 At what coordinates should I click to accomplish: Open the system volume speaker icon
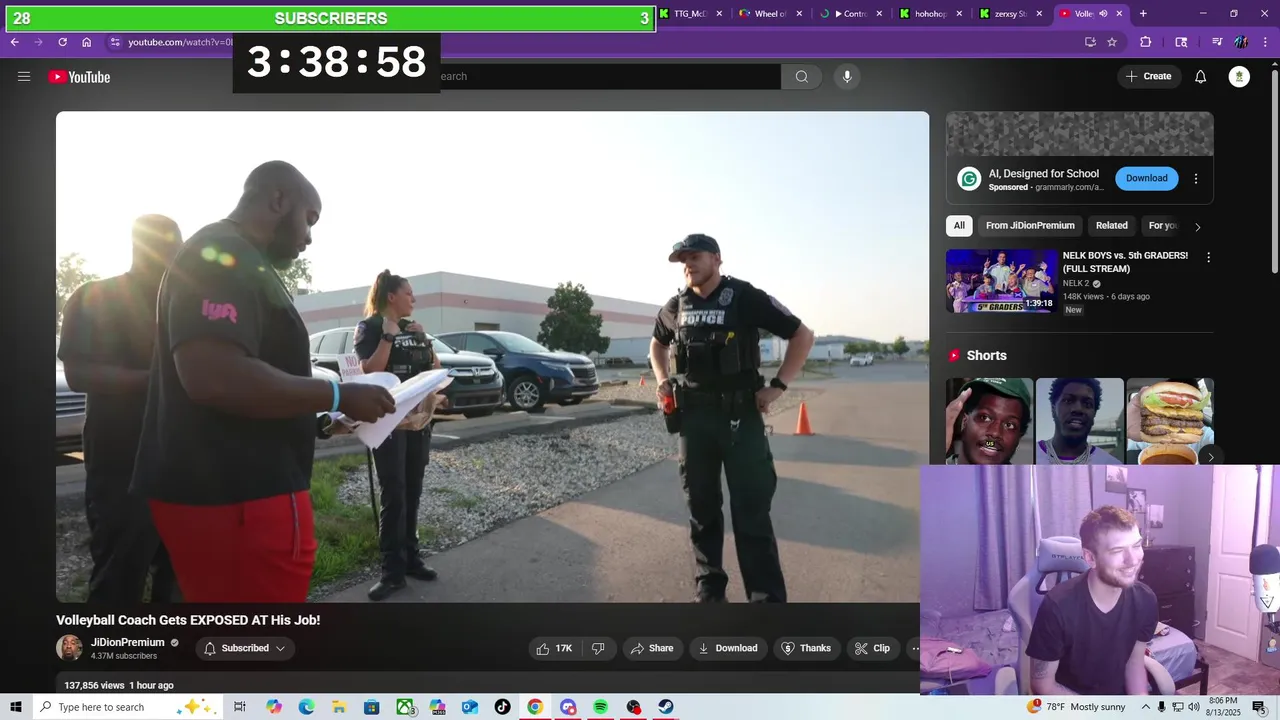1194,707
